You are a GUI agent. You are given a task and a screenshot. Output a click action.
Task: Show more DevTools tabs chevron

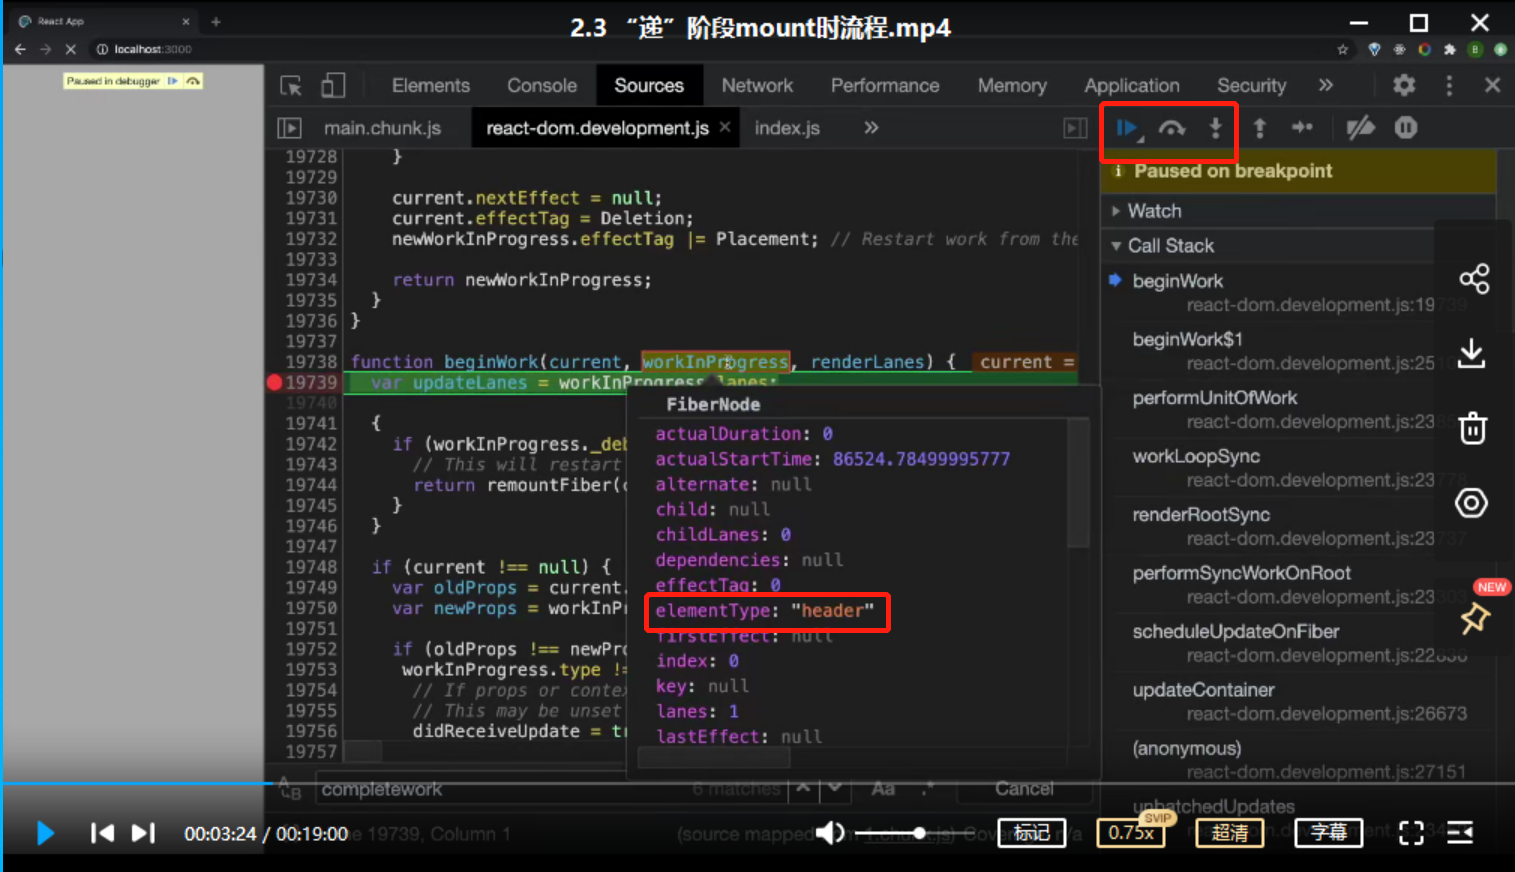(x=1326, y=85)
